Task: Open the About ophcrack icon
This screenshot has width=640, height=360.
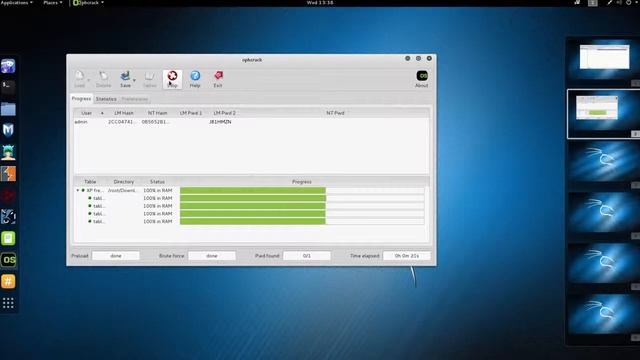Action: point(422,79)
